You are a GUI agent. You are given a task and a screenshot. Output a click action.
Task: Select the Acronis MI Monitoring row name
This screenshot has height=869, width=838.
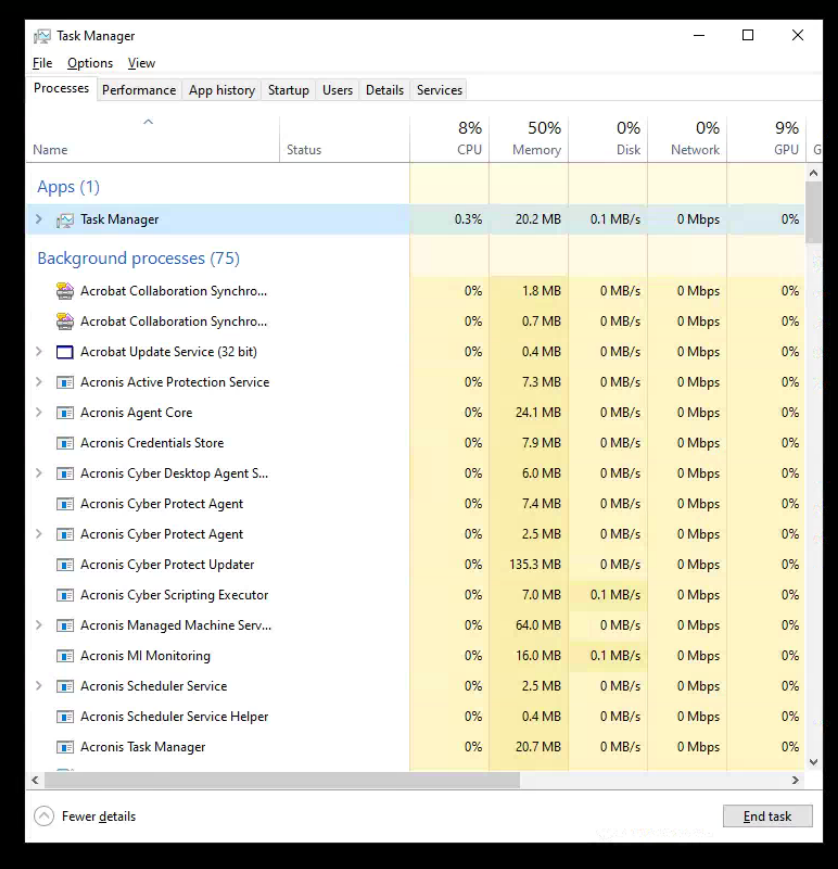click(x=145, y=656)
